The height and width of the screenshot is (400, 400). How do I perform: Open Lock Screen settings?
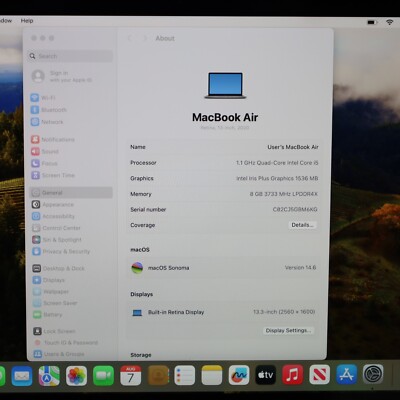(54, 331)
